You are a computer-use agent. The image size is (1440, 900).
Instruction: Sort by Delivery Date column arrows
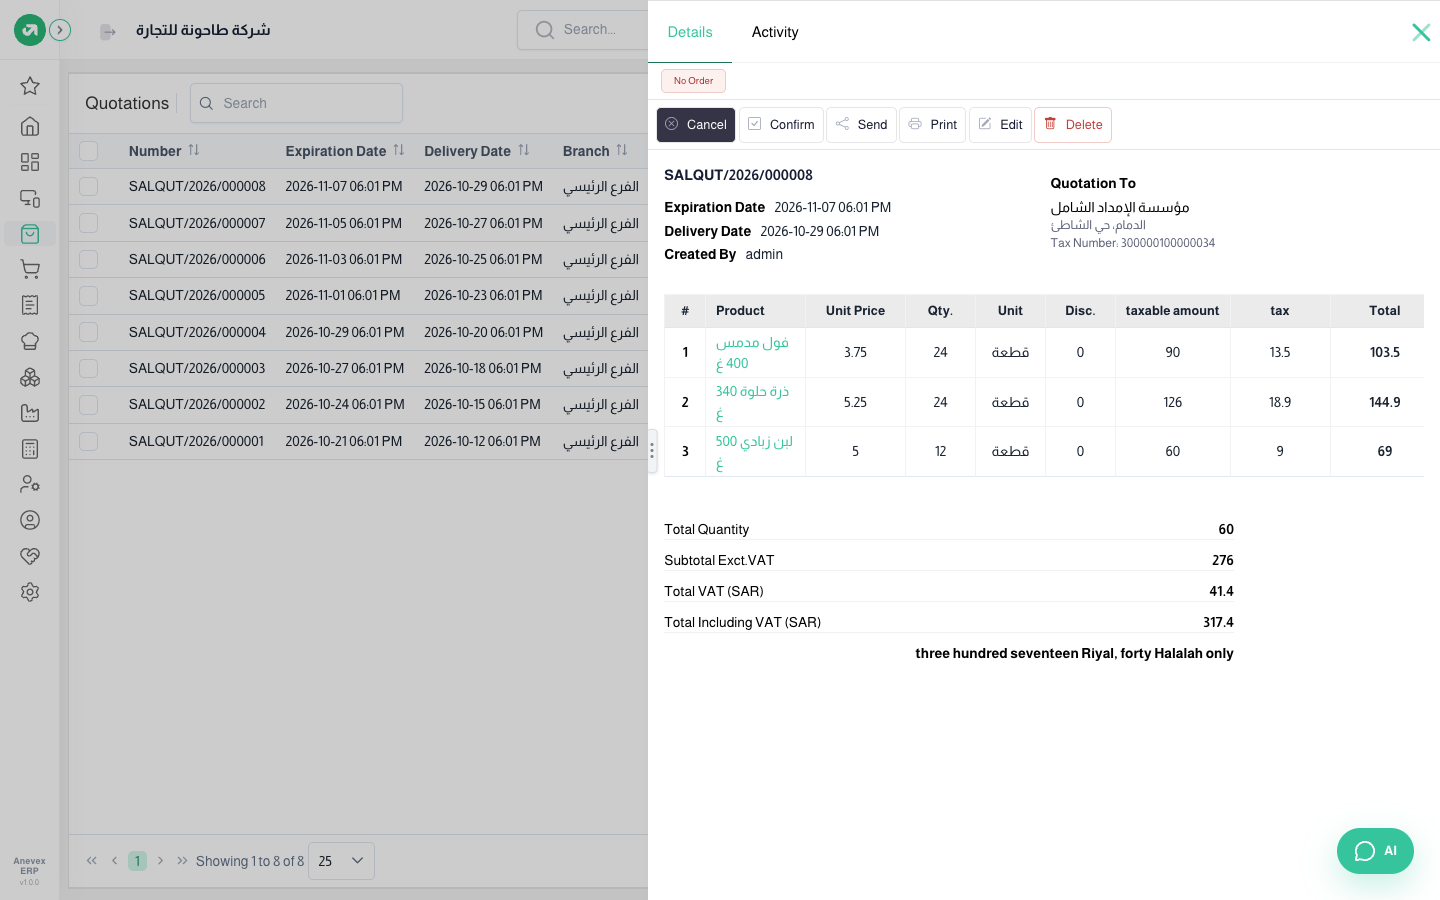(x=524, y=150)
